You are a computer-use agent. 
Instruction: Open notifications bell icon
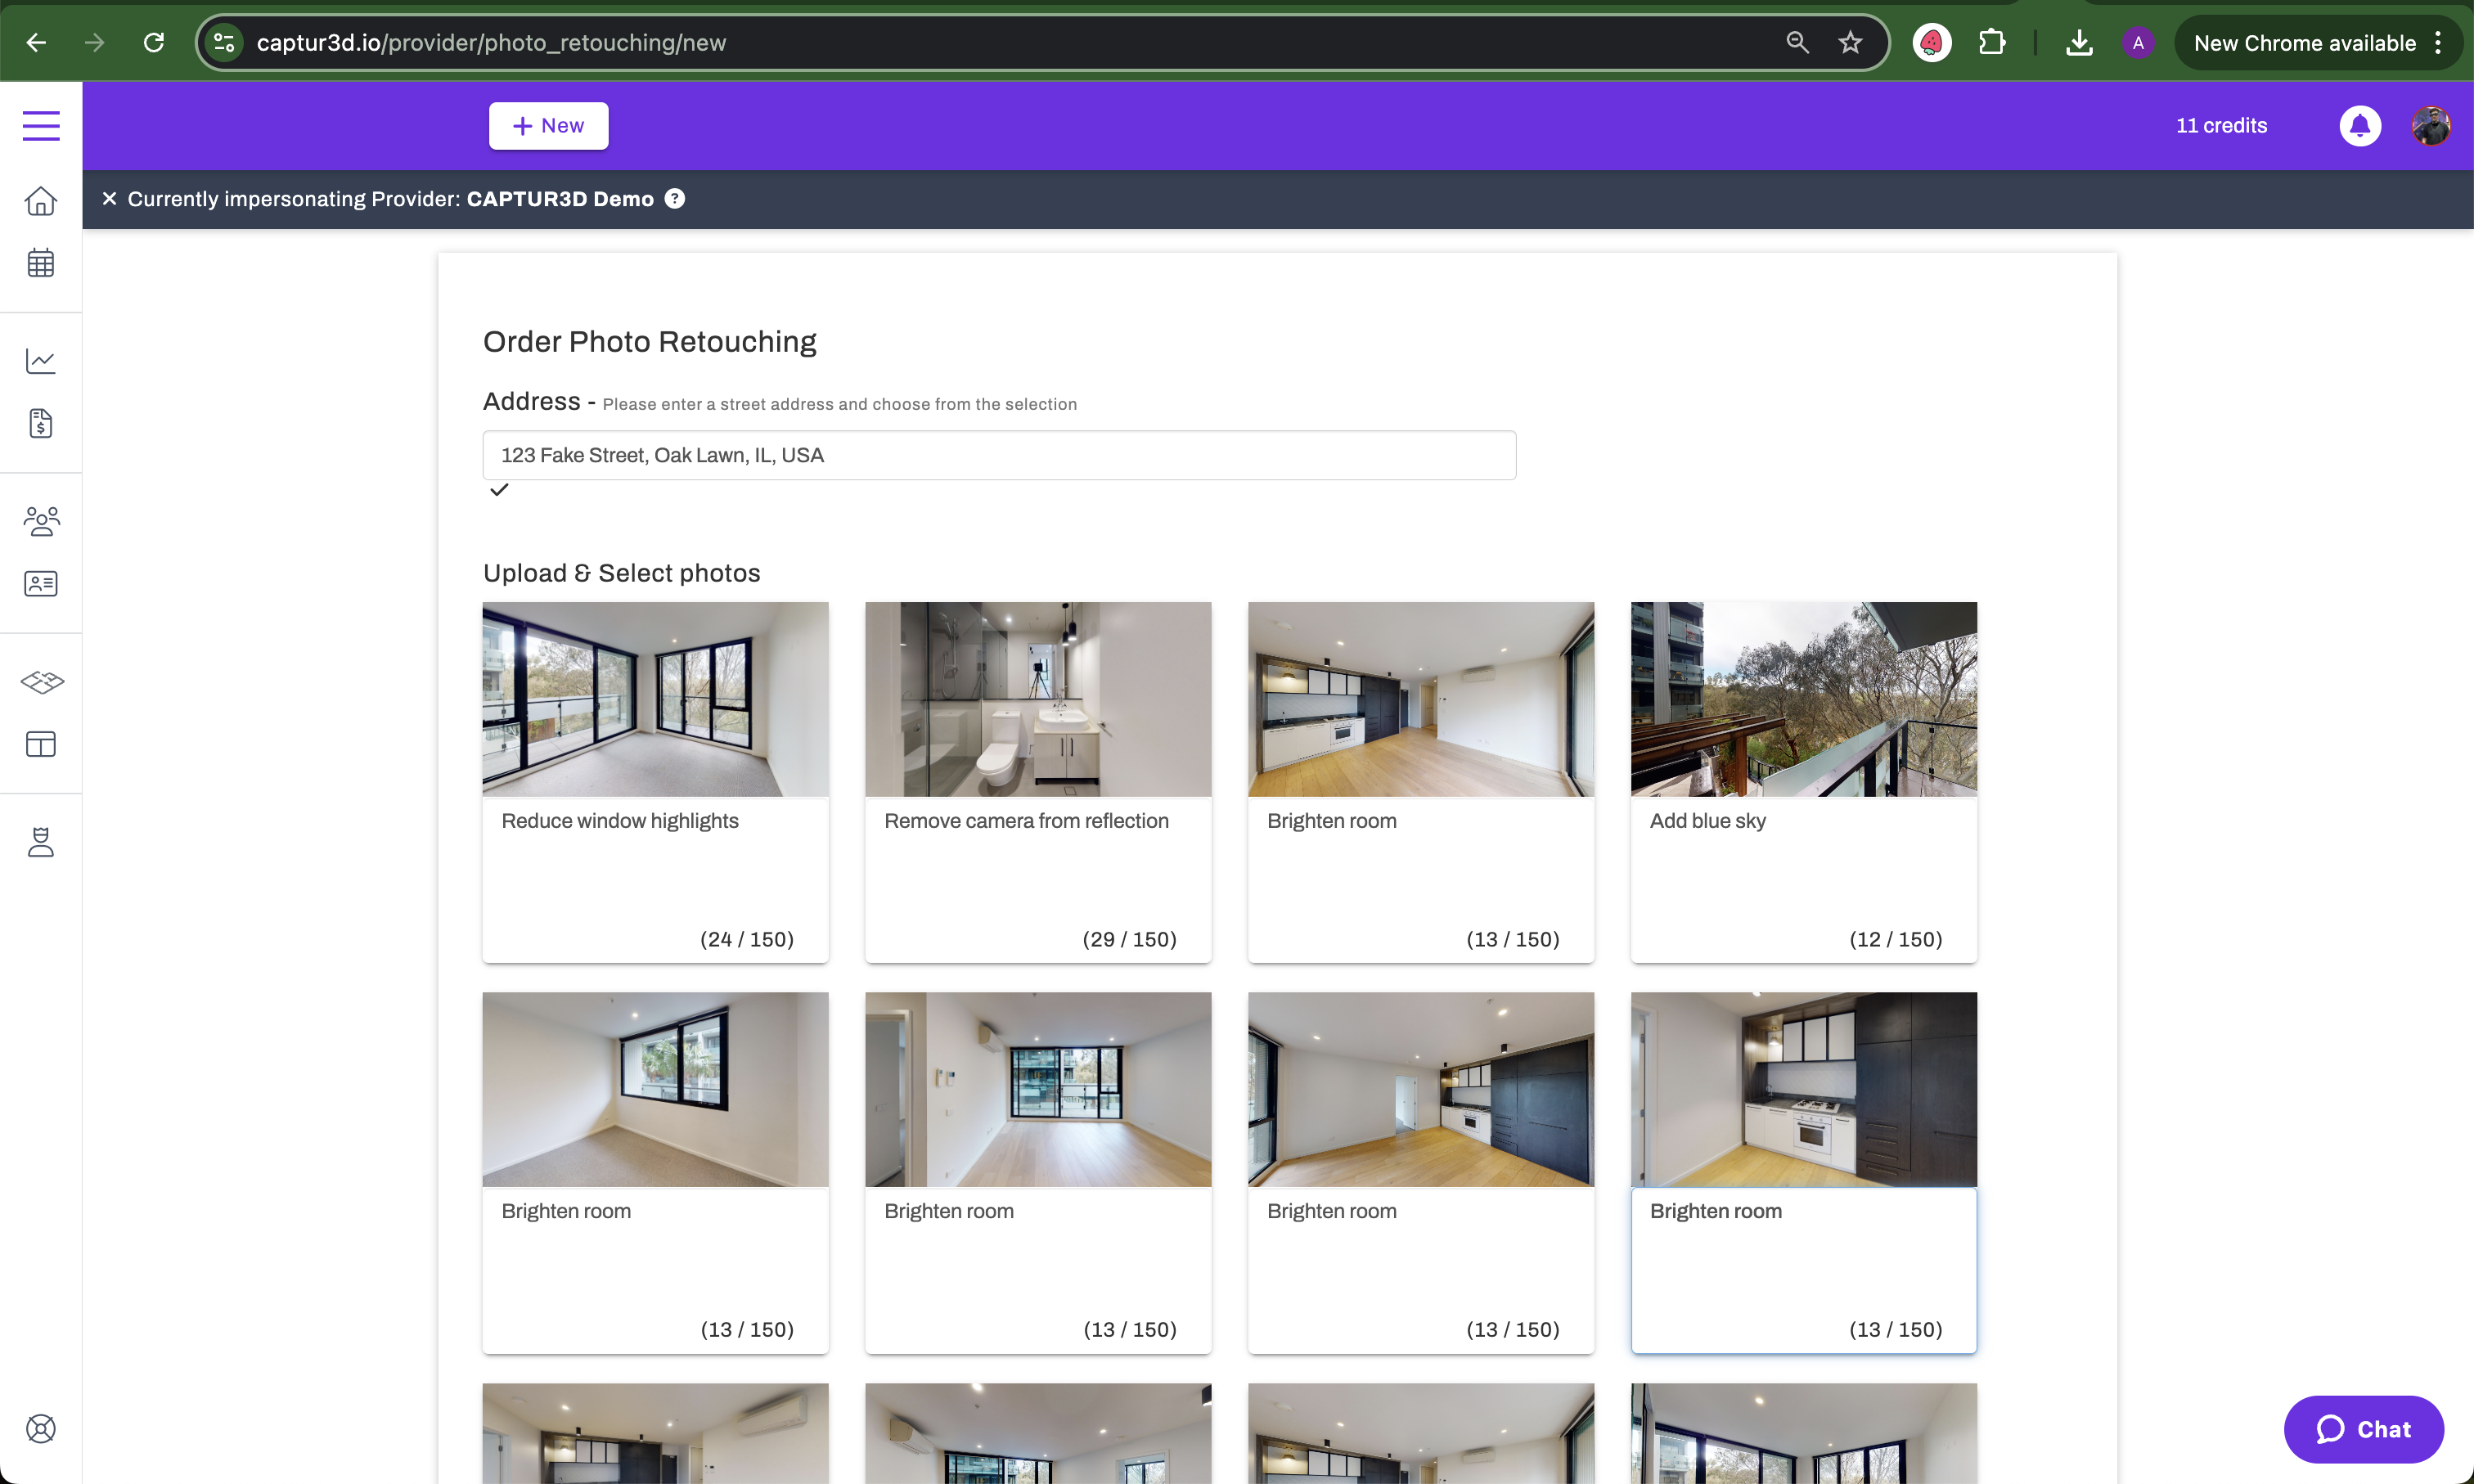(x=2360, y=126)
